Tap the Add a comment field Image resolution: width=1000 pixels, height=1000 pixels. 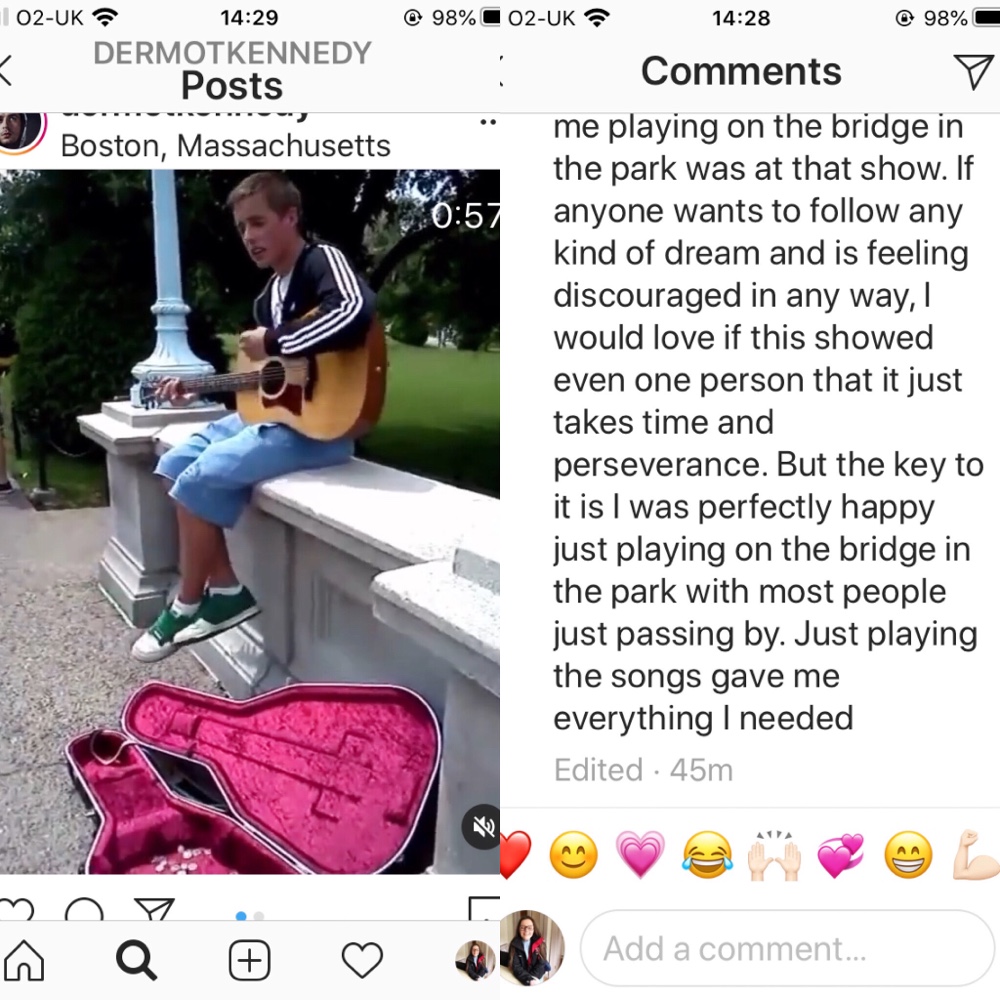pos(788,948)
